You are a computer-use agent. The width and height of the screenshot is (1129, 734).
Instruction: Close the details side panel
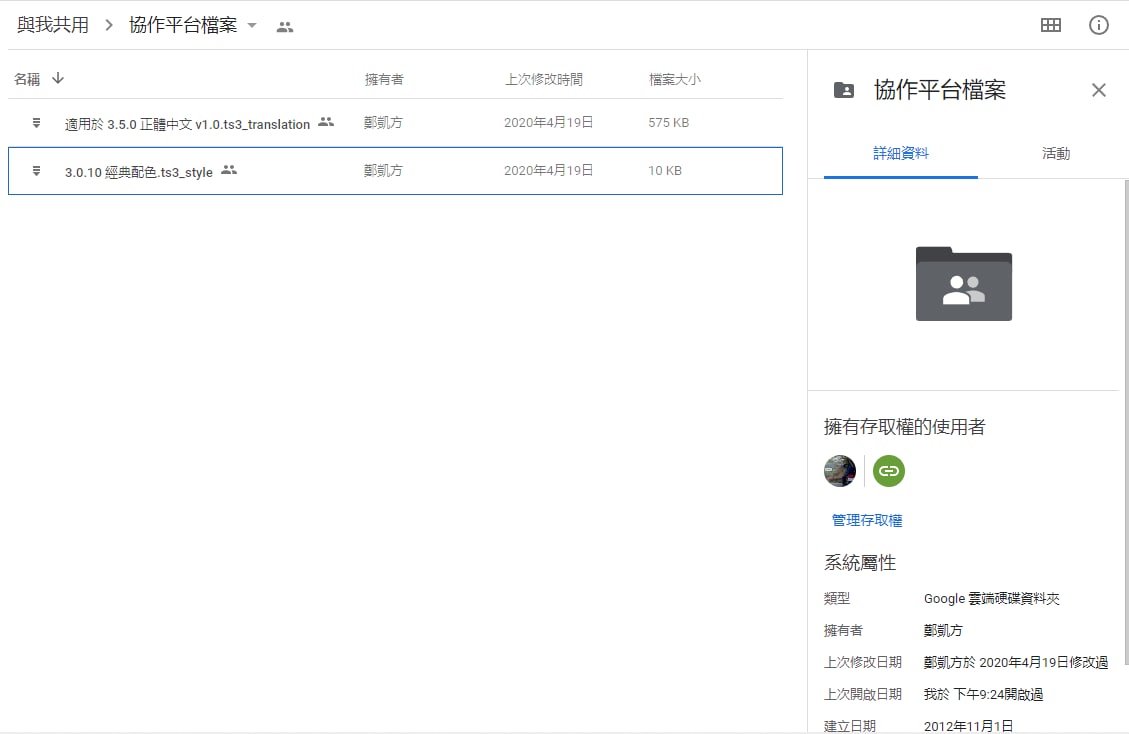(x=1098, y=90)
